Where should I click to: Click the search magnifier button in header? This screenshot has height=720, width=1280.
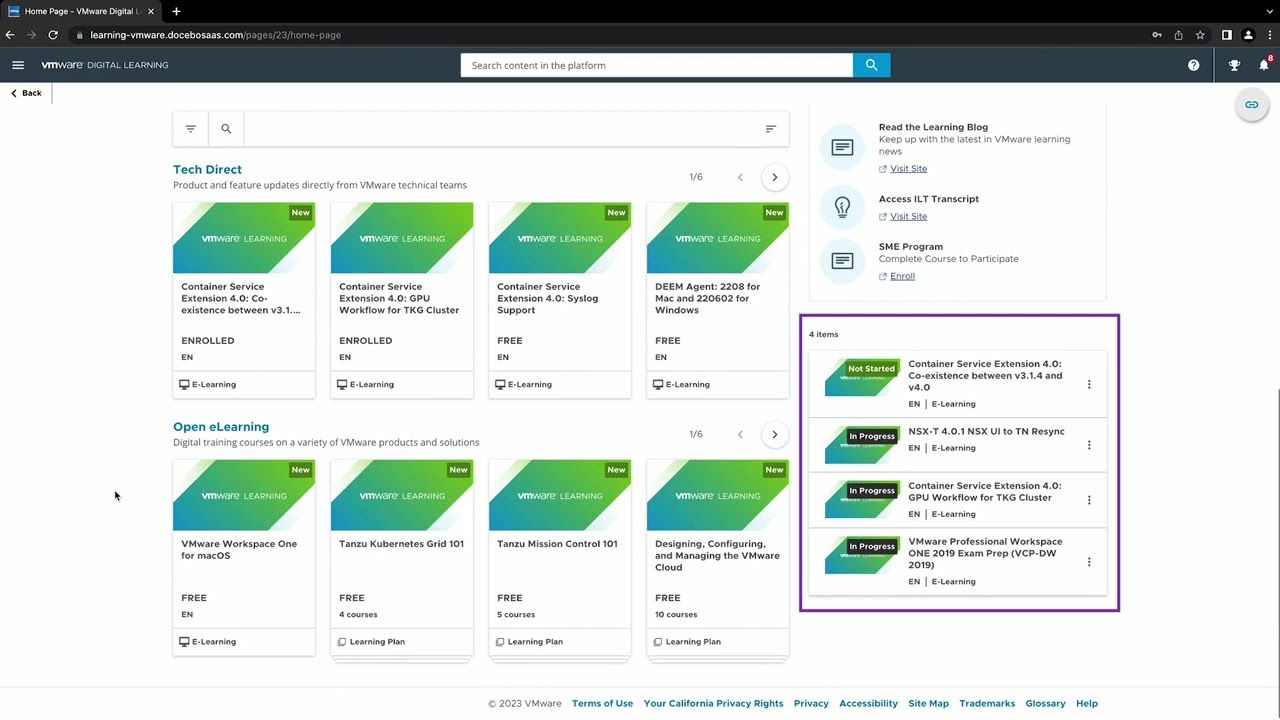[871, 65]
